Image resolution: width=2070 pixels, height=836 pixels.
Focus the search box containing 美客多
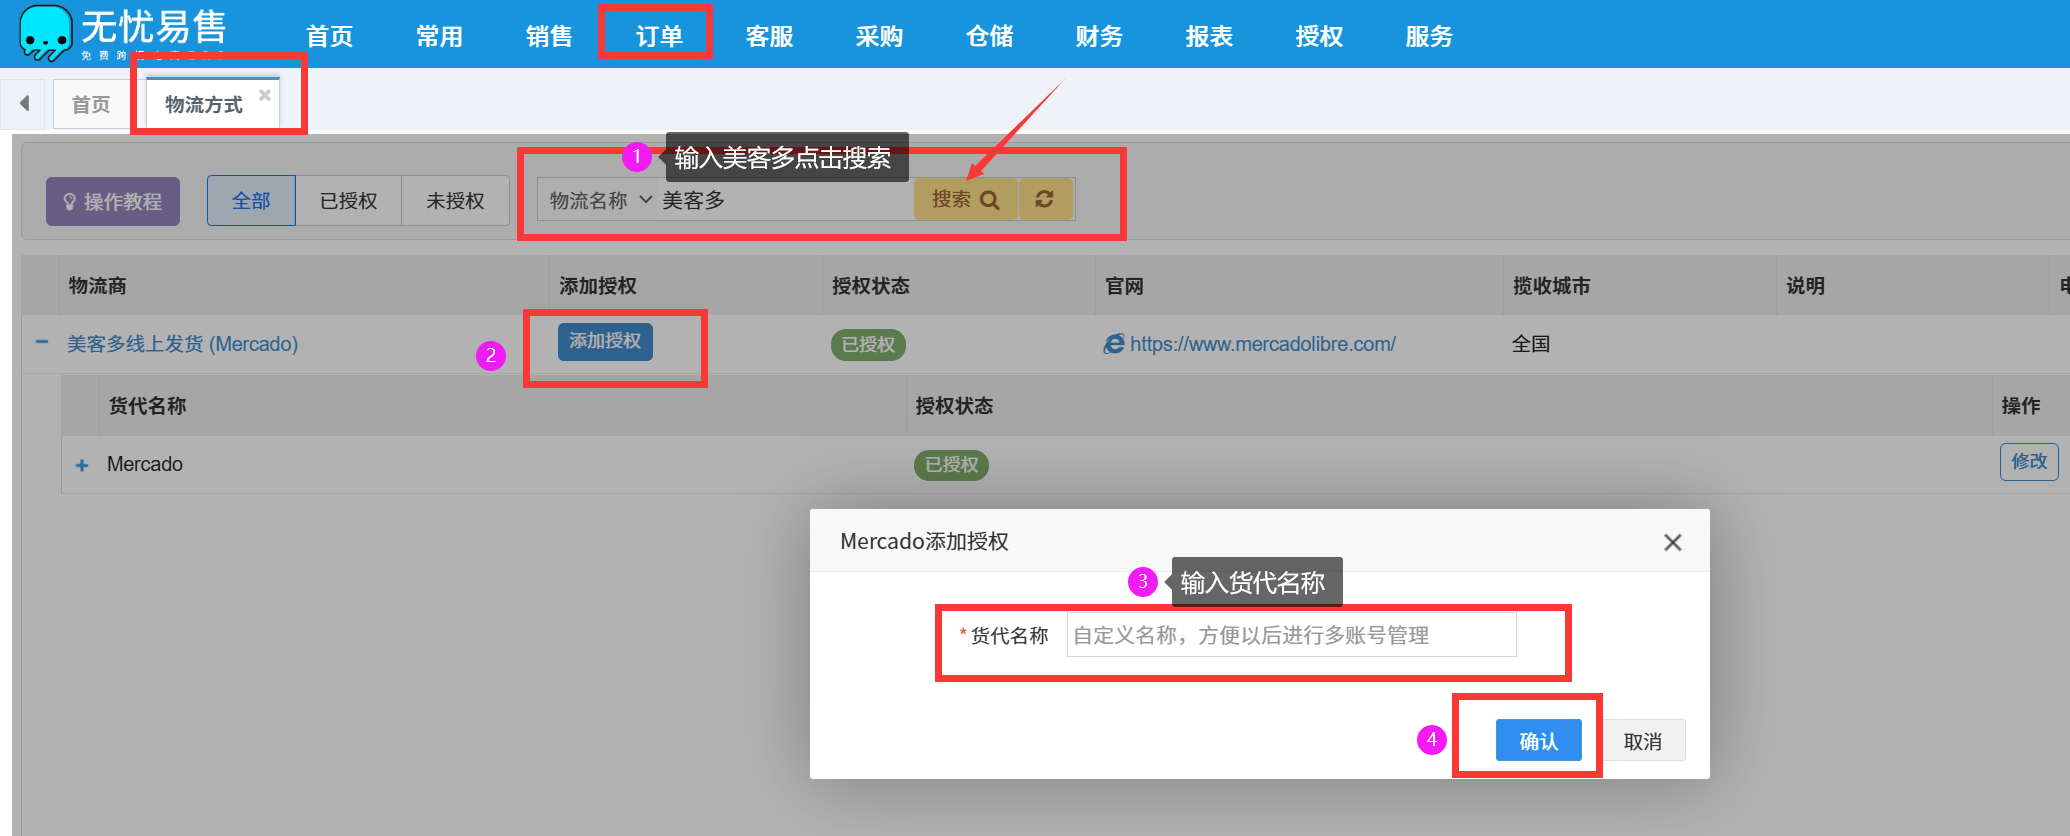(x=785, y=200)
